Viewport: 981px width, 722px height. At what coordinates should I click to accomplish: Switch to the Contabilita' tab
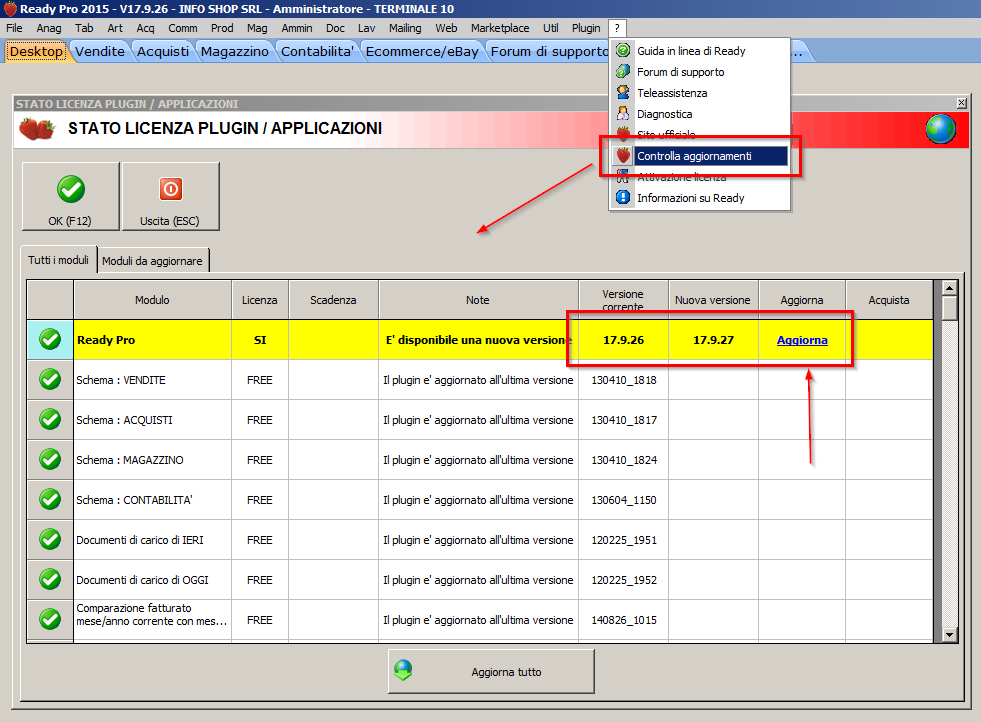pos(317,51)
